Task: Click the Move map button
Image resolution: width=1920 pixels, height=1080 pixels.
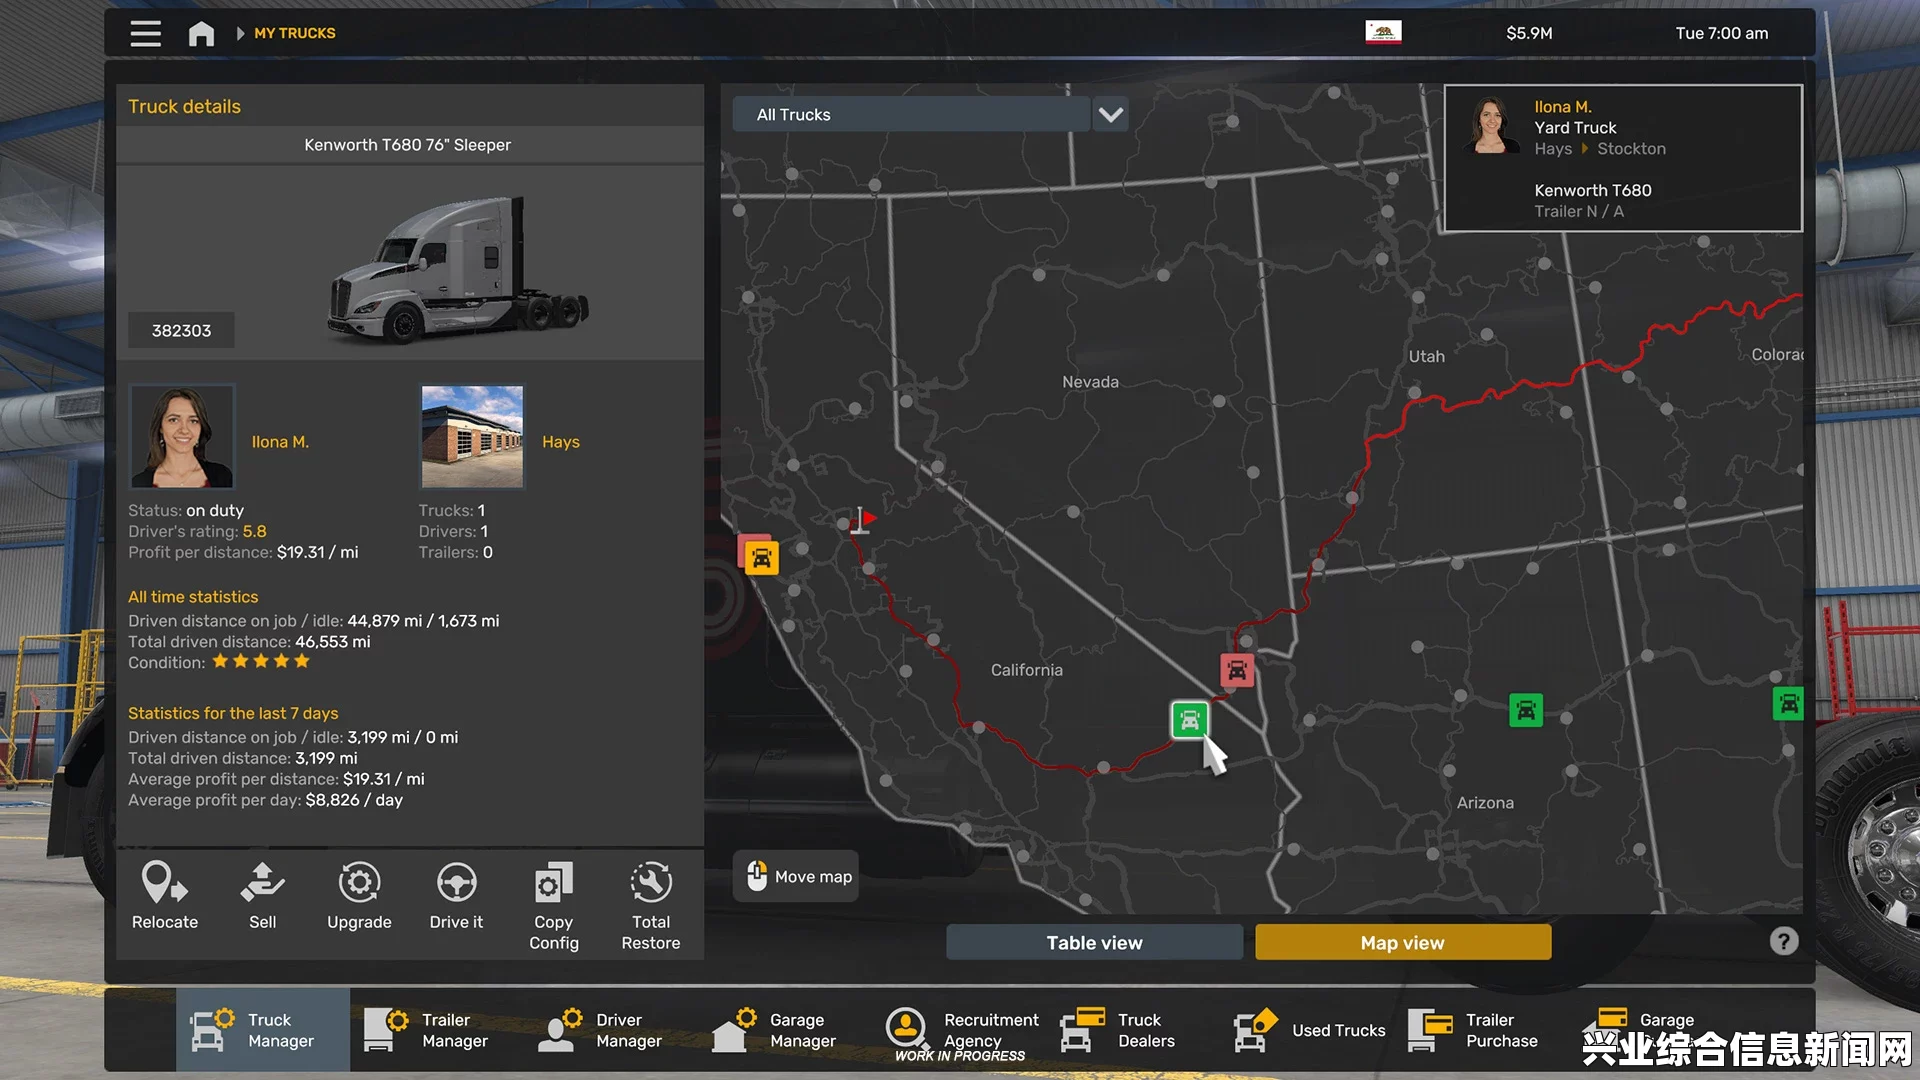Action: 800,876
